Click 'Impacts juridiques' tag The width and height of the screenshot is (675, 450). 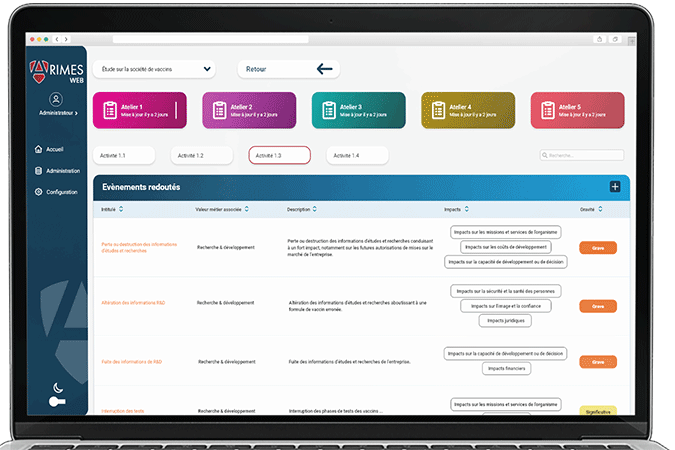coord(505,320)
